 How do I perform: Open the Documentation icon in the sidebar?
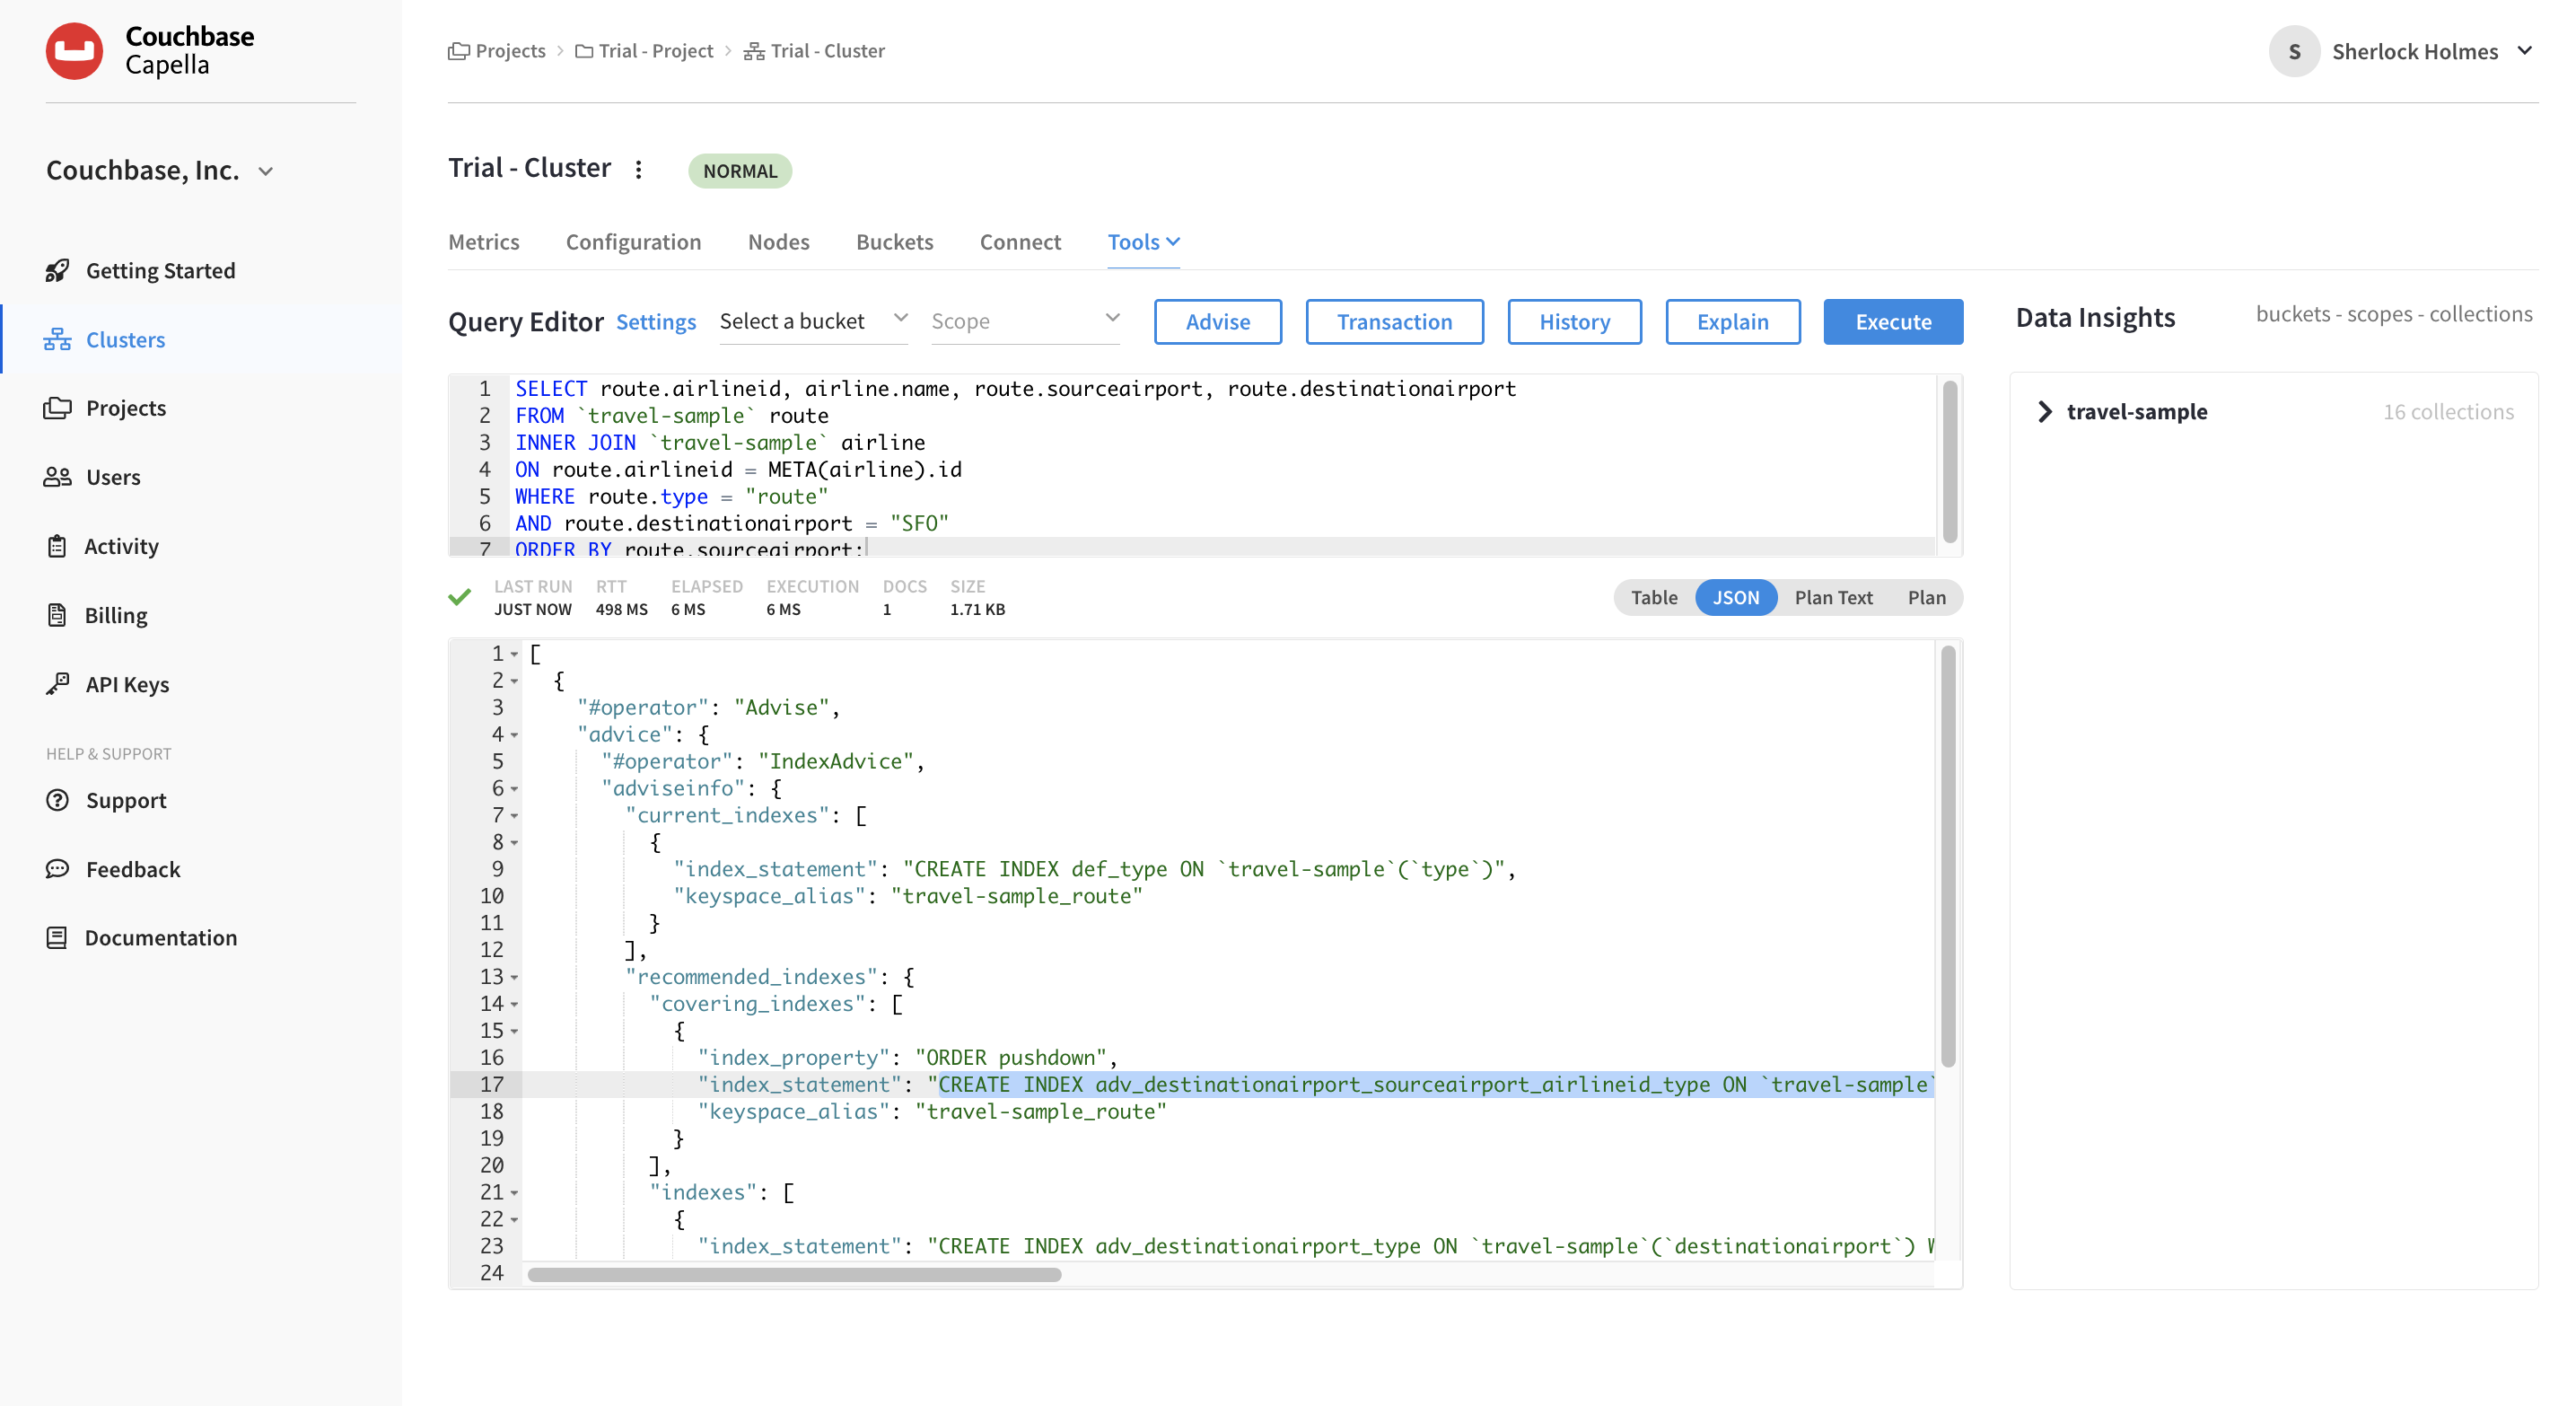[57, 937]
